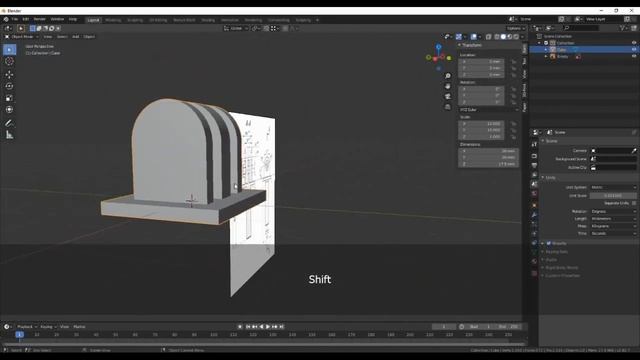
Task: Open the File menu
Action: (15, 19)
